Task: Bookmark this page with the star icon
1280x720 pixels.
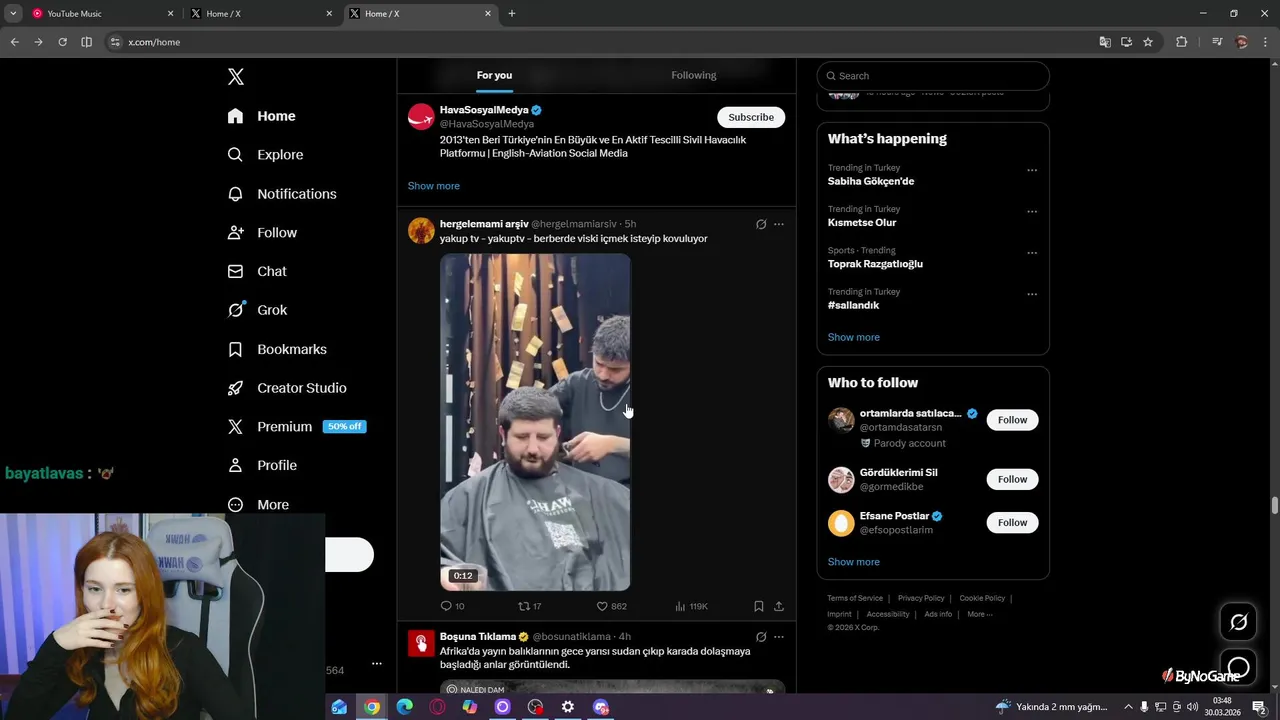Action: coord(1148,42)
